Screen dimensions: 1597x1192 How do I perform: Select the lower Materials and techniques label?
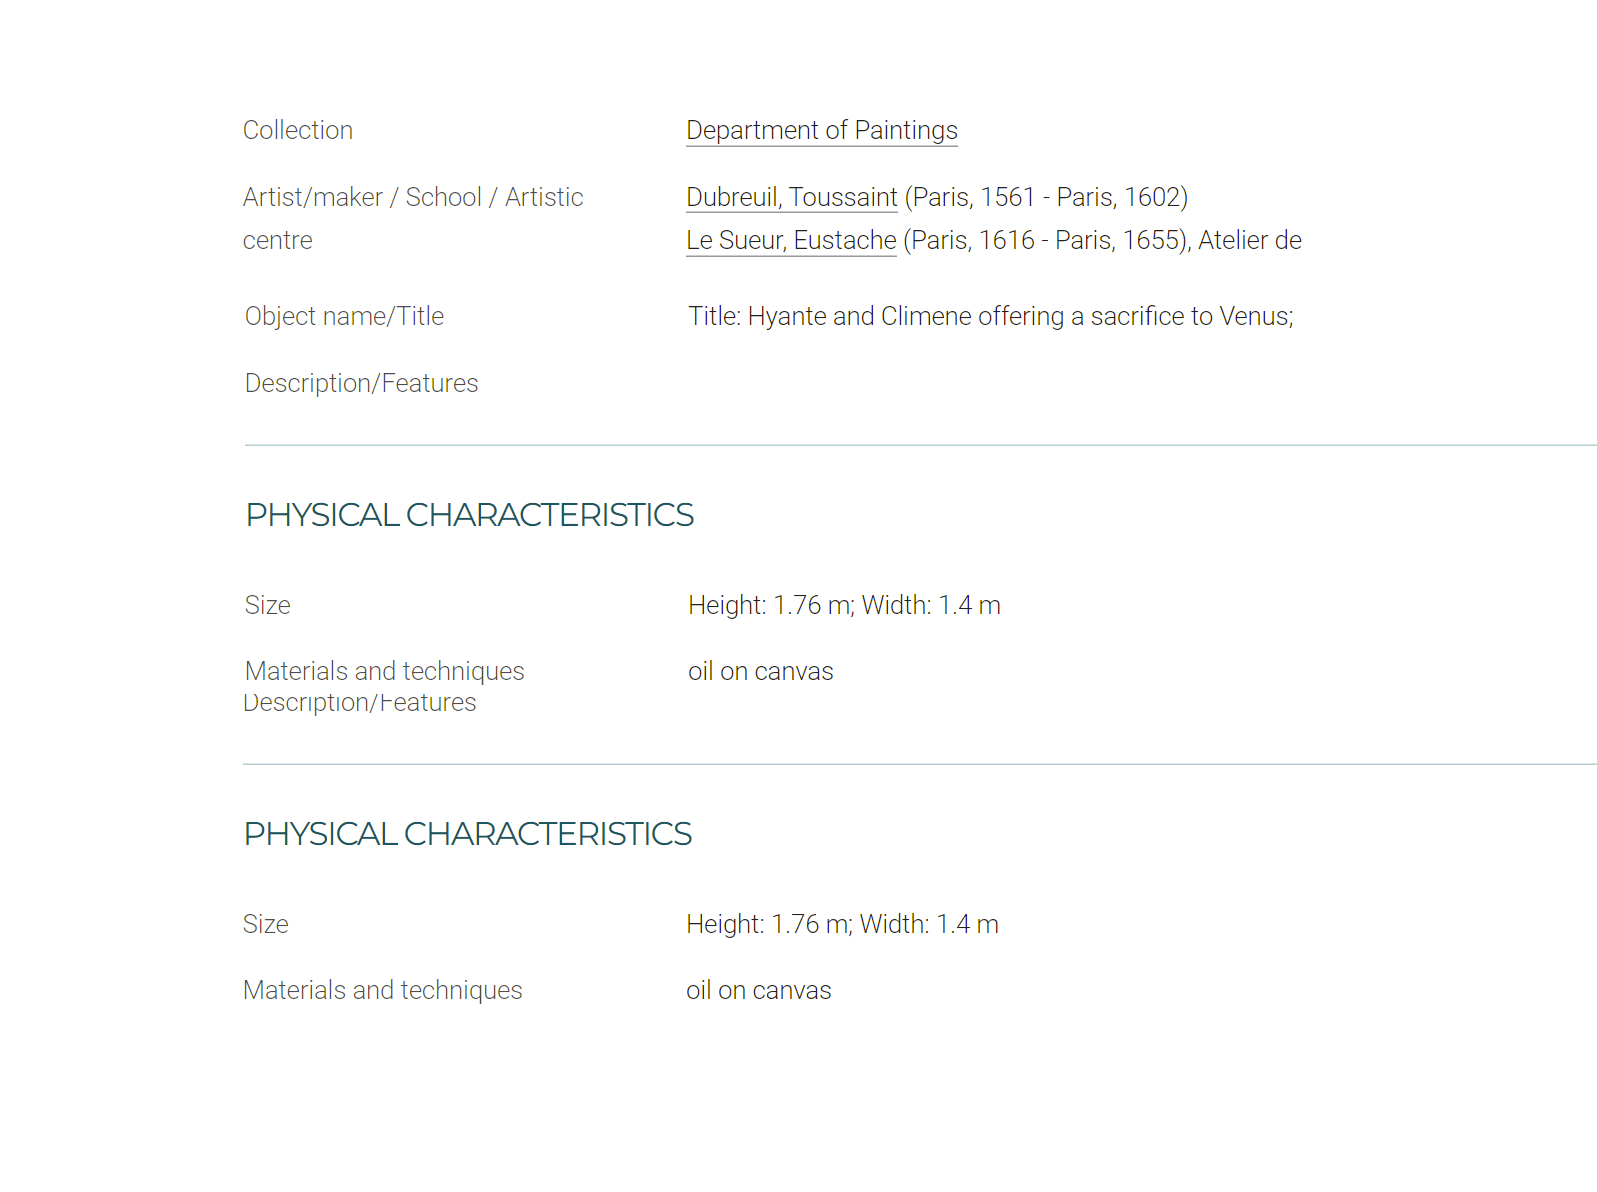pos(382,991)
